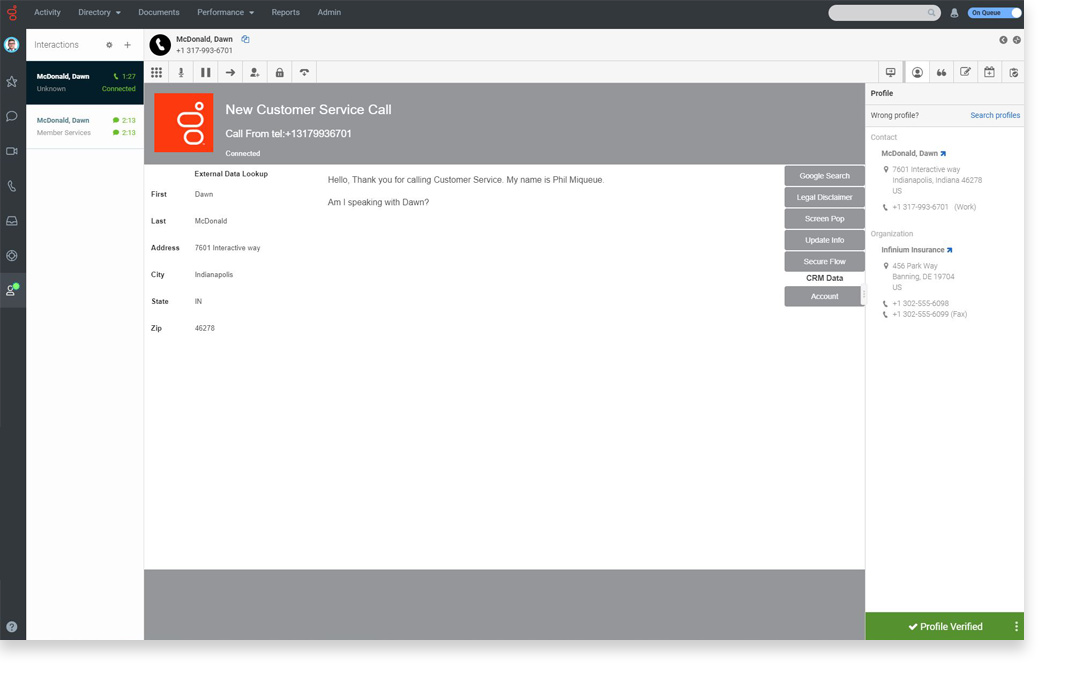Open the schedule calendar icon

click(990, 71)
